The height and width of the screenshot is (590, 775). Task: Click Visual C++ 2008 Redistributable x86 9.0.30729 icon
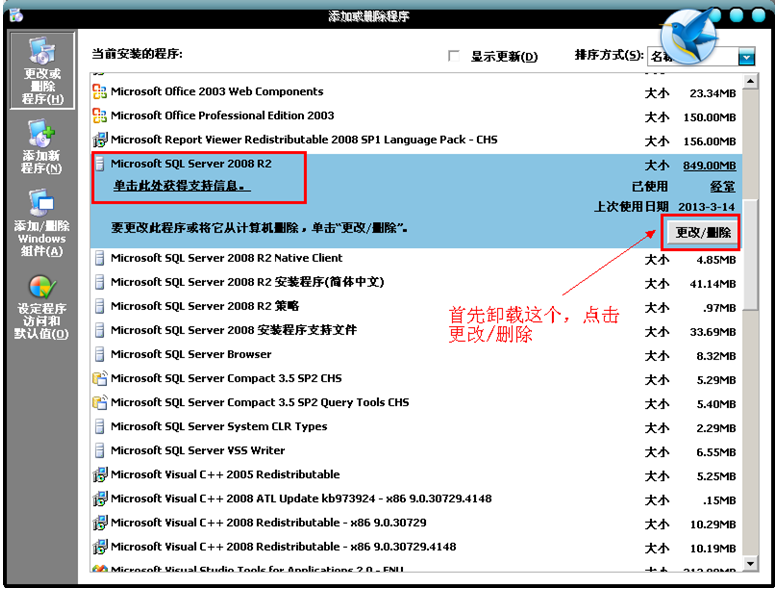pos(99,523)
